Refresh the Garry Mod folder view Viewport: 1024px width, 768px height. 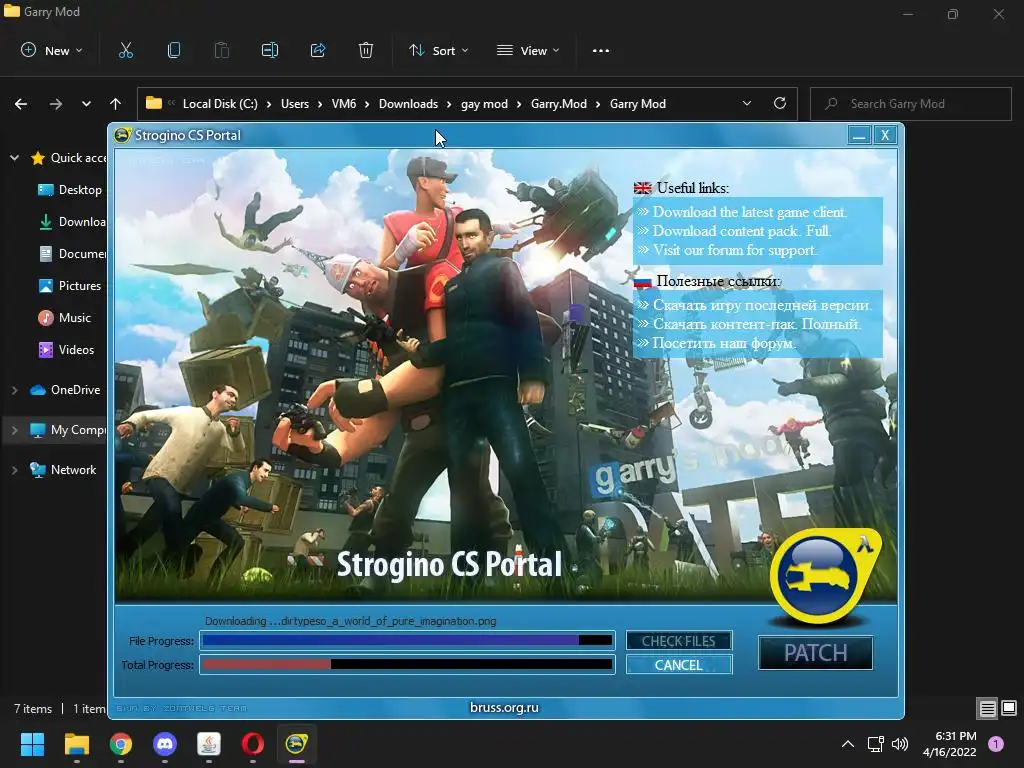click(x=780, y=103)
